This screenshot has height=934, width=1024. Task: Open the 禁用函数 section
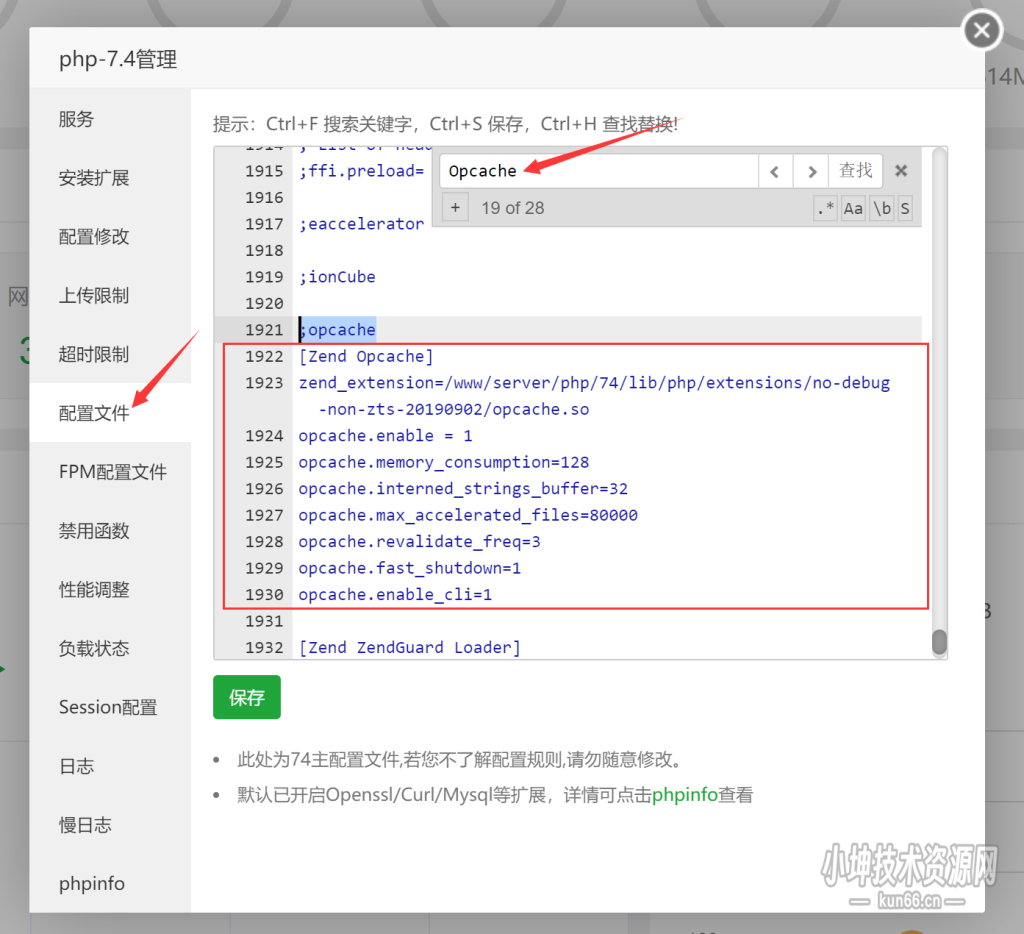93,530
